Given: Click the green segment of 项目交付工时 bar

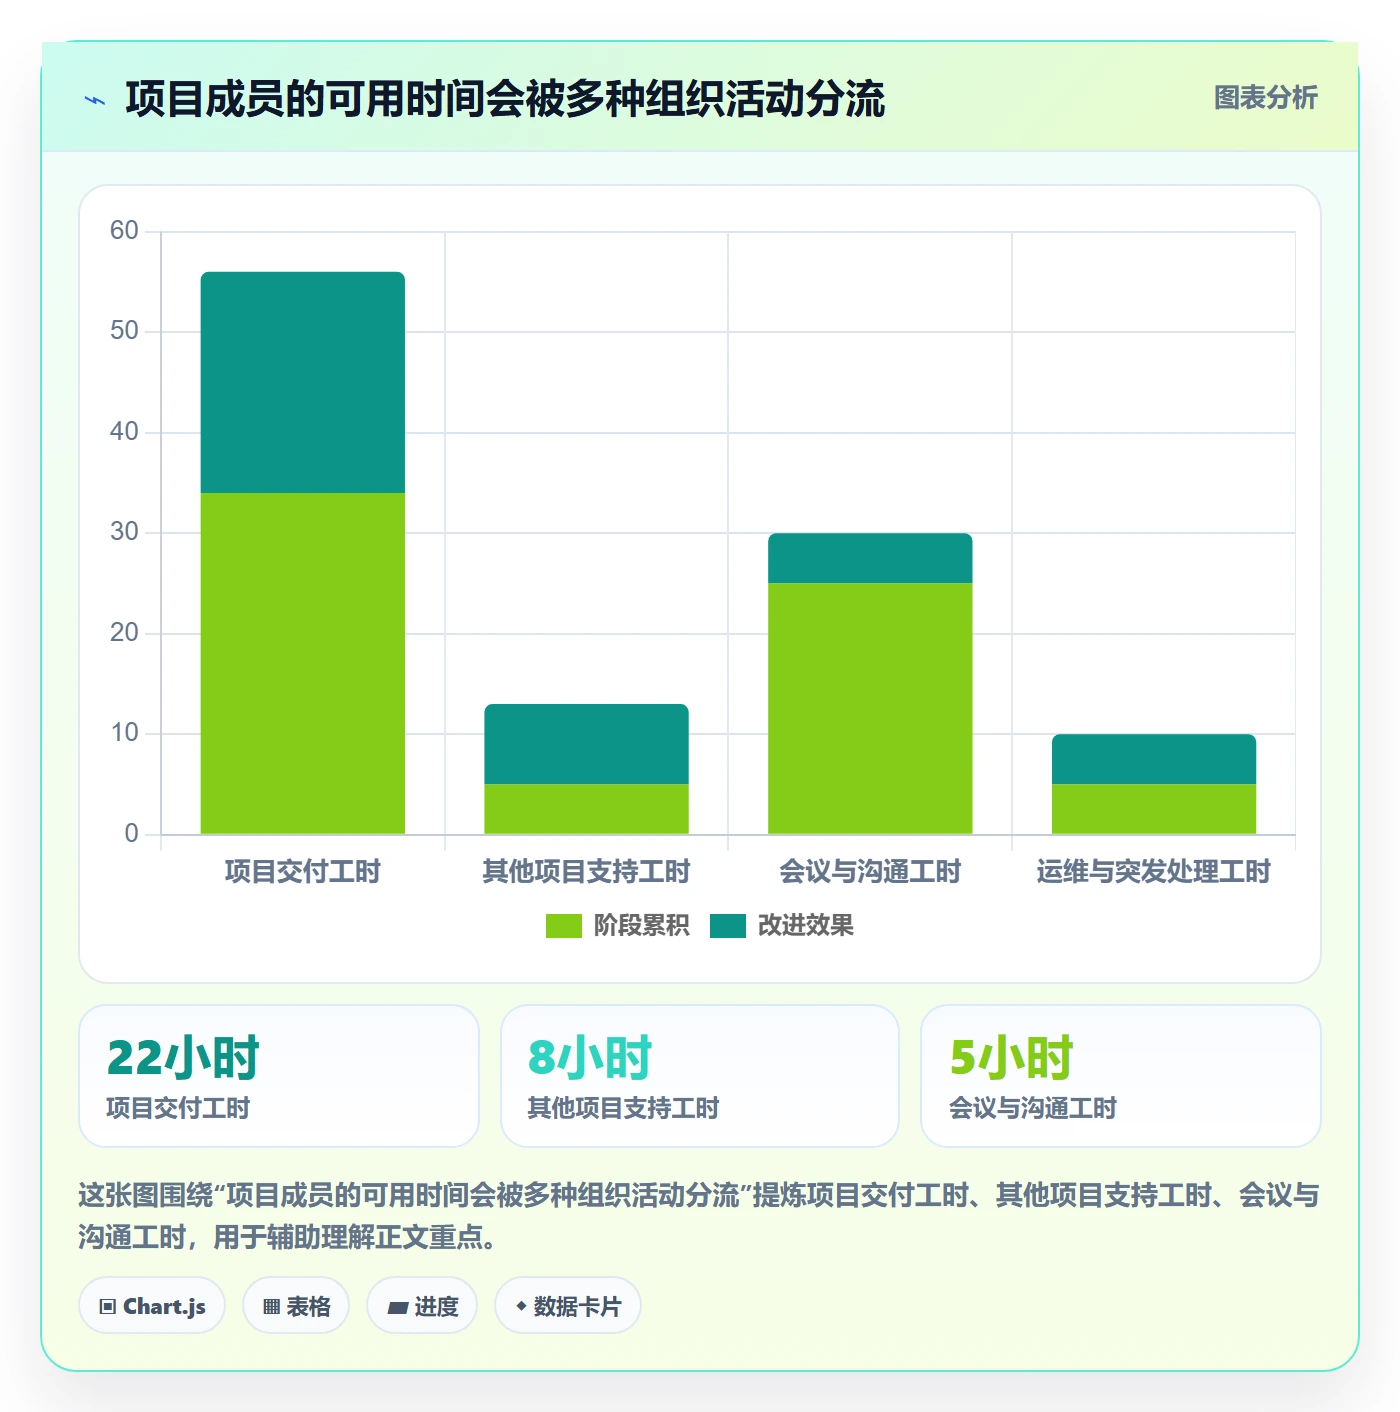Looking at the screenshot, I should pyautogui.click(x=303, y=663).
